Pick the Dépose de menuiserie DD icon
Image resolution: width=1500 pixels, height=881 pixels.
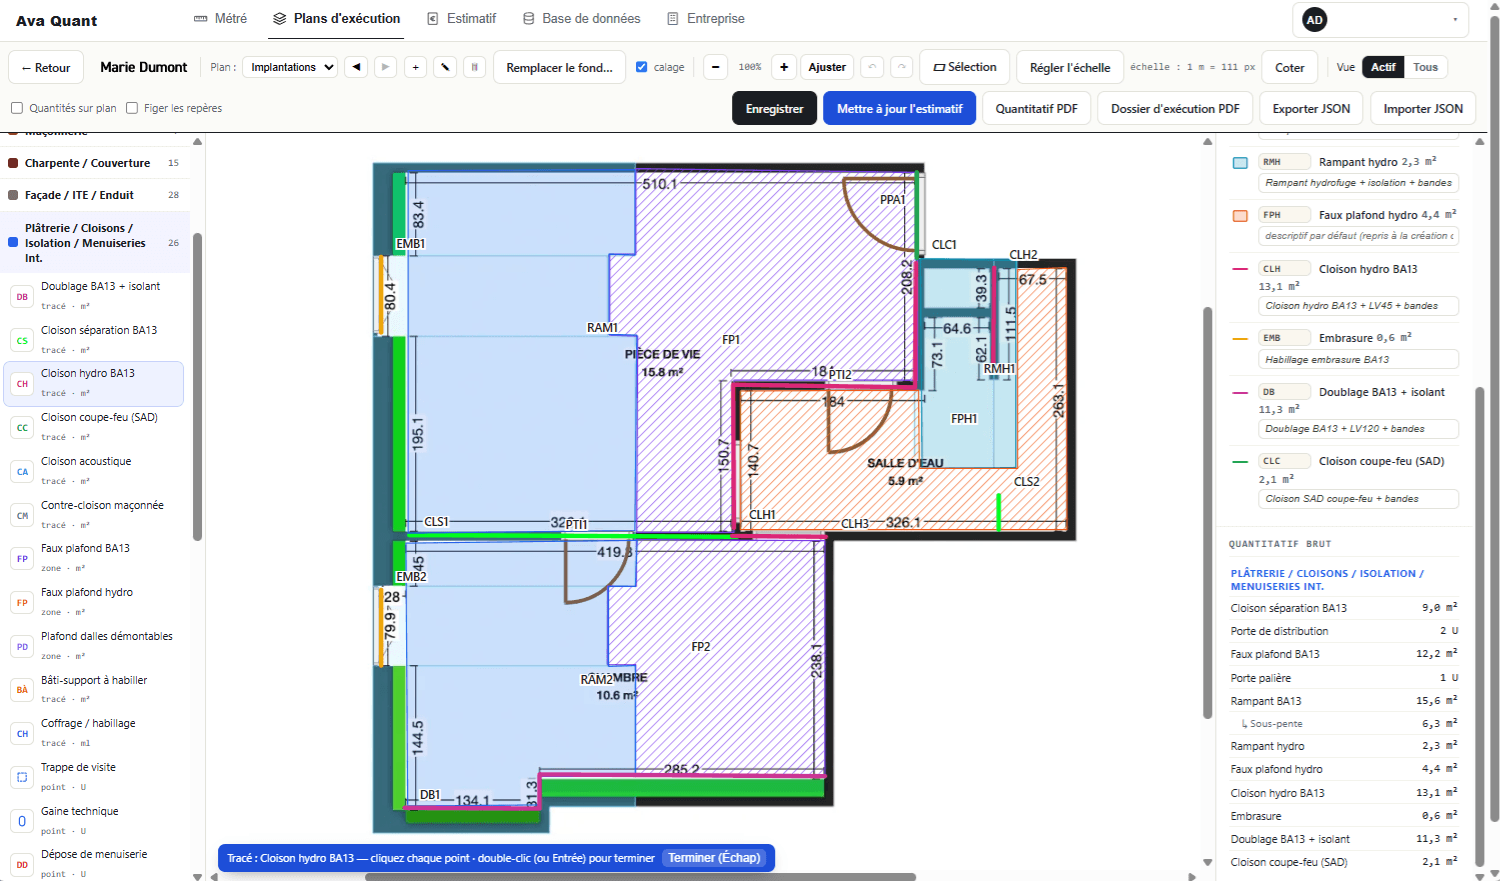[22, 864]
